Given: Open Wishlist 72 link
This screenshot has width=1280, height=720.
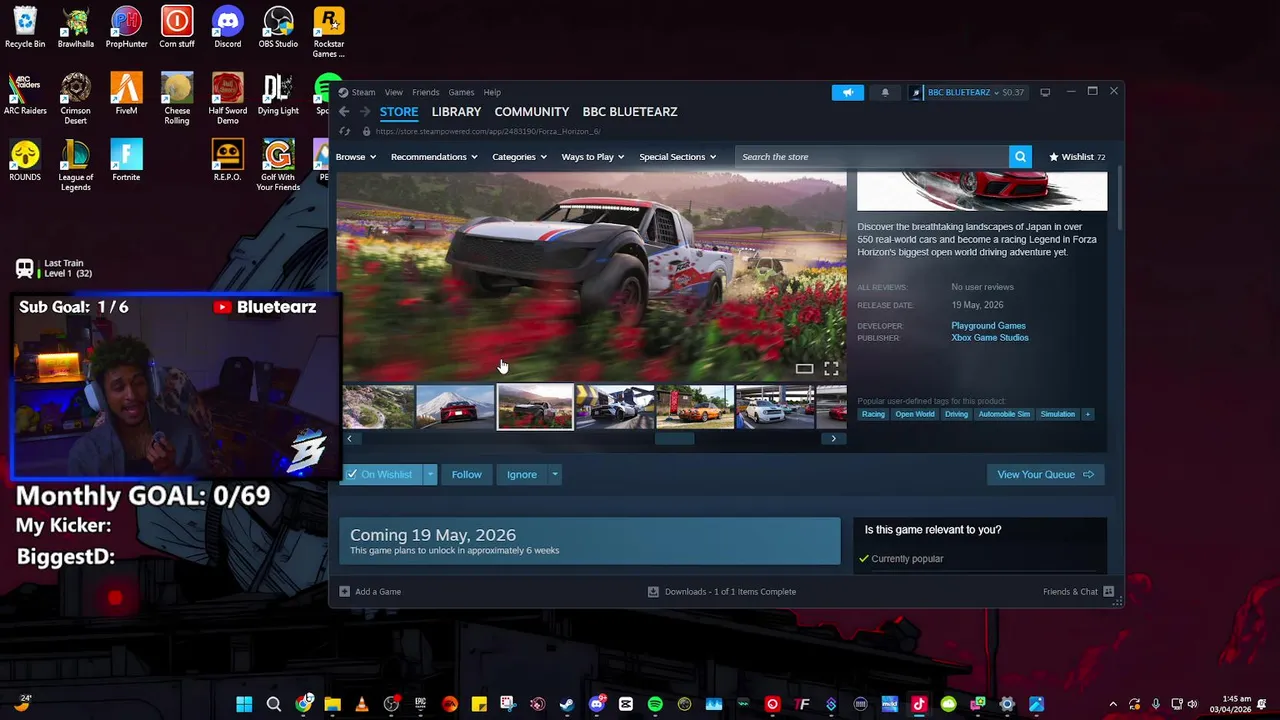Looking at the screenshot, I should tap(1077, 157).
